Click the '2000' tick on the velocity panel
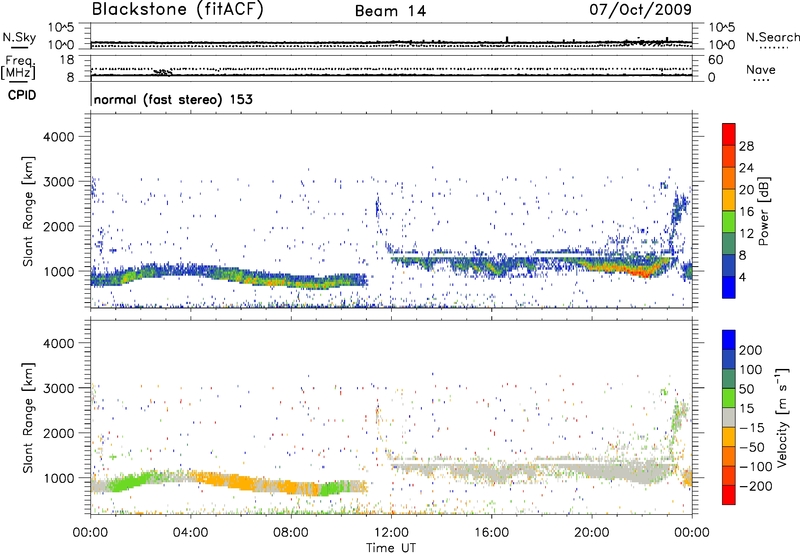This screenshot has width=800, height=554. (58, 433)
